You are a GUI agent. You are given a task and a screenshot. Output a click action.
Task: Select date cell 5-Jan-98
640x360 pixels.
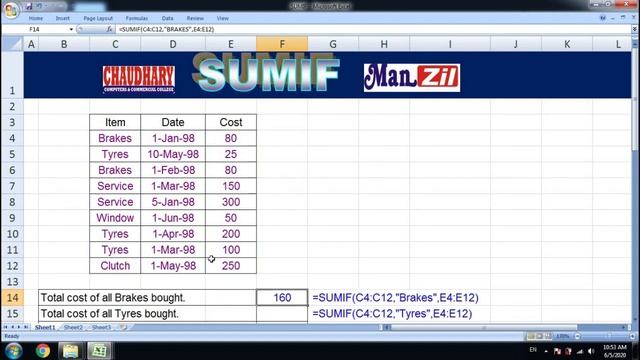point(173,202)
